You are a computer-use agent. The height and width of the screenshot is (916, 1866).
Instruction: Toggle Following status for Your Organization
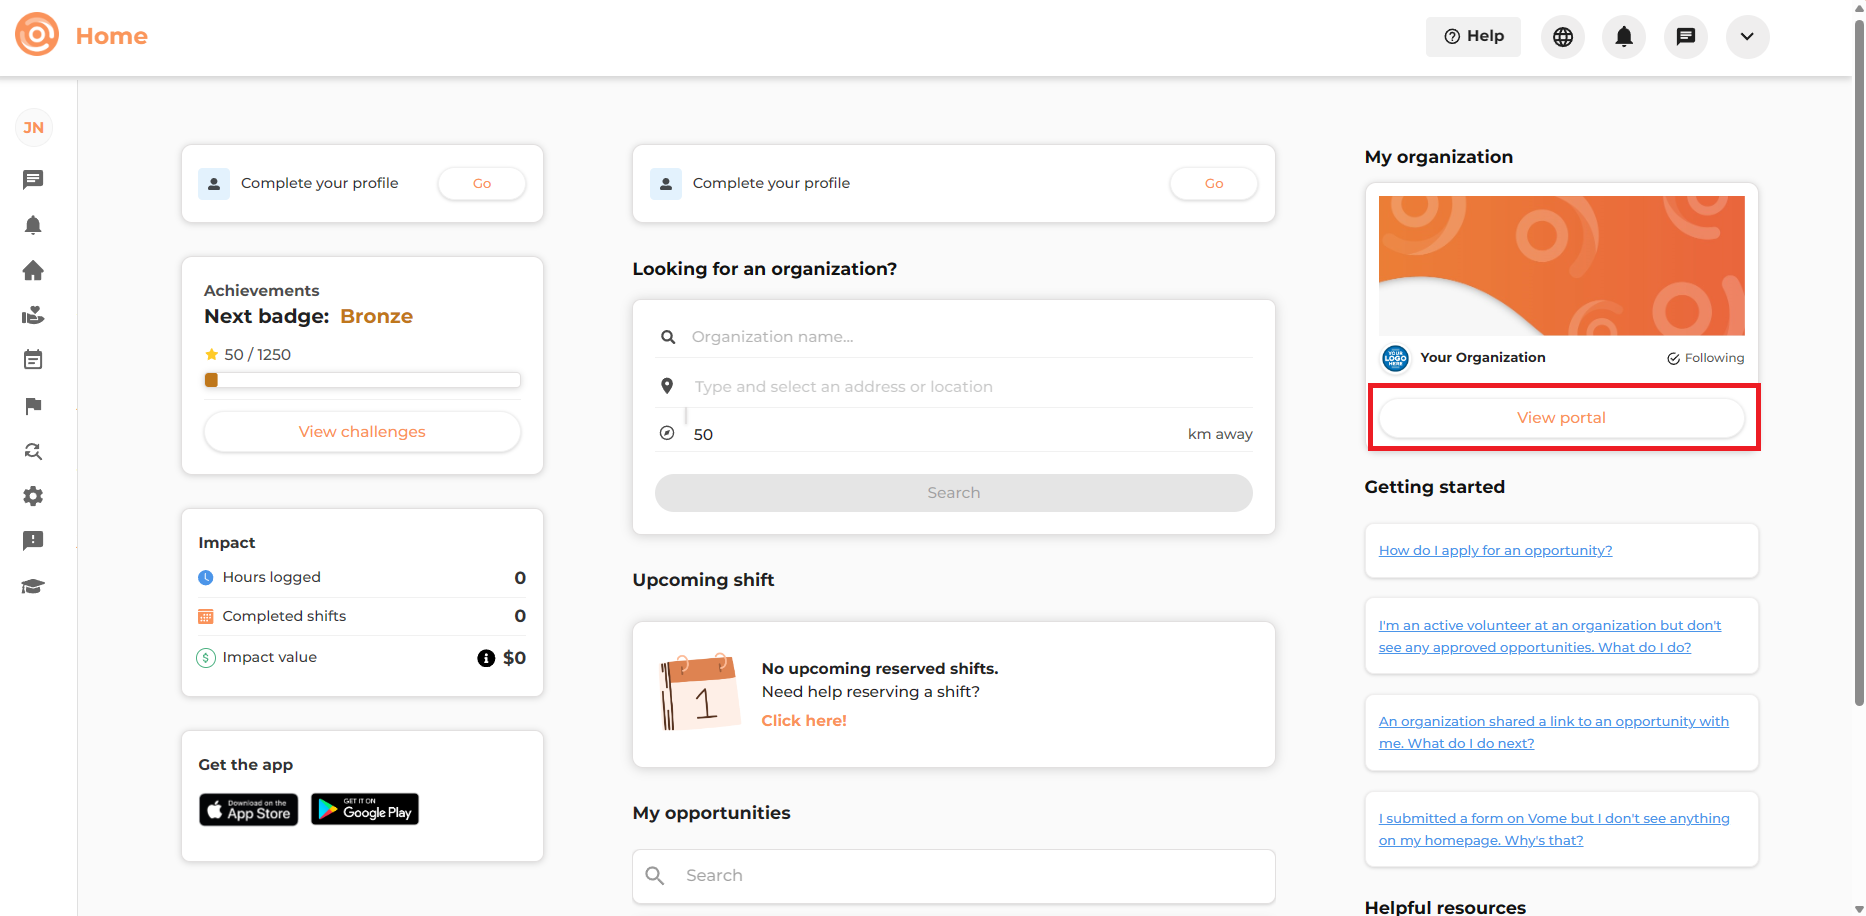click(1705, 358)
